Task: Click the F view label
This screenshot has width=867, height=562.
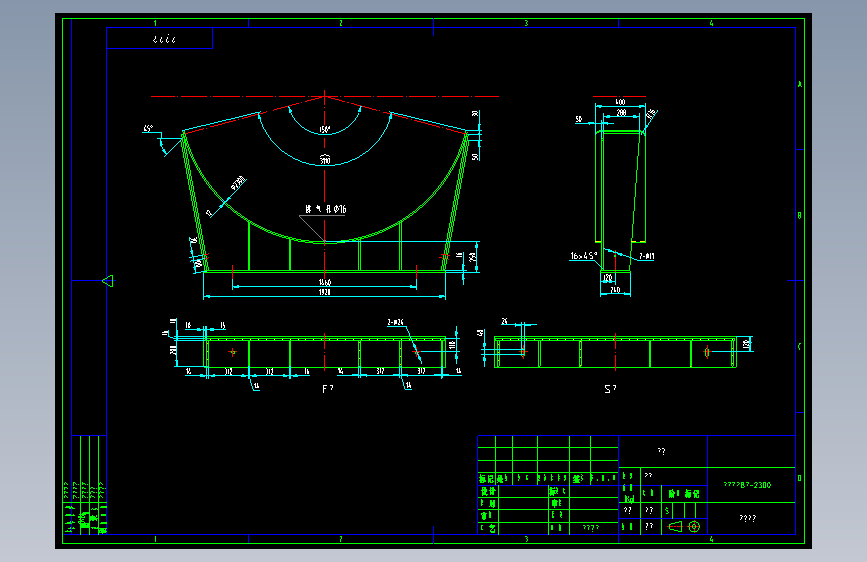Action: pos(327,389)
